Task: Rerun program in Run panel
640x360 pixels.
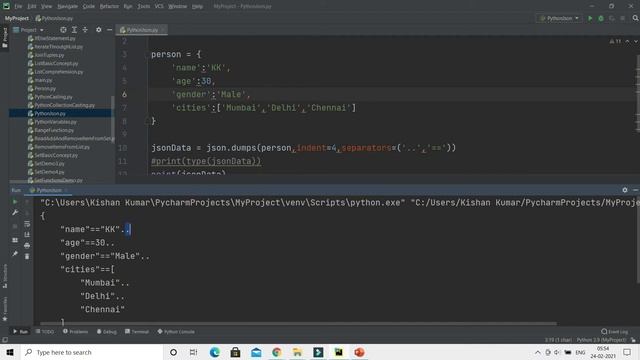Action: pos(15,202)
